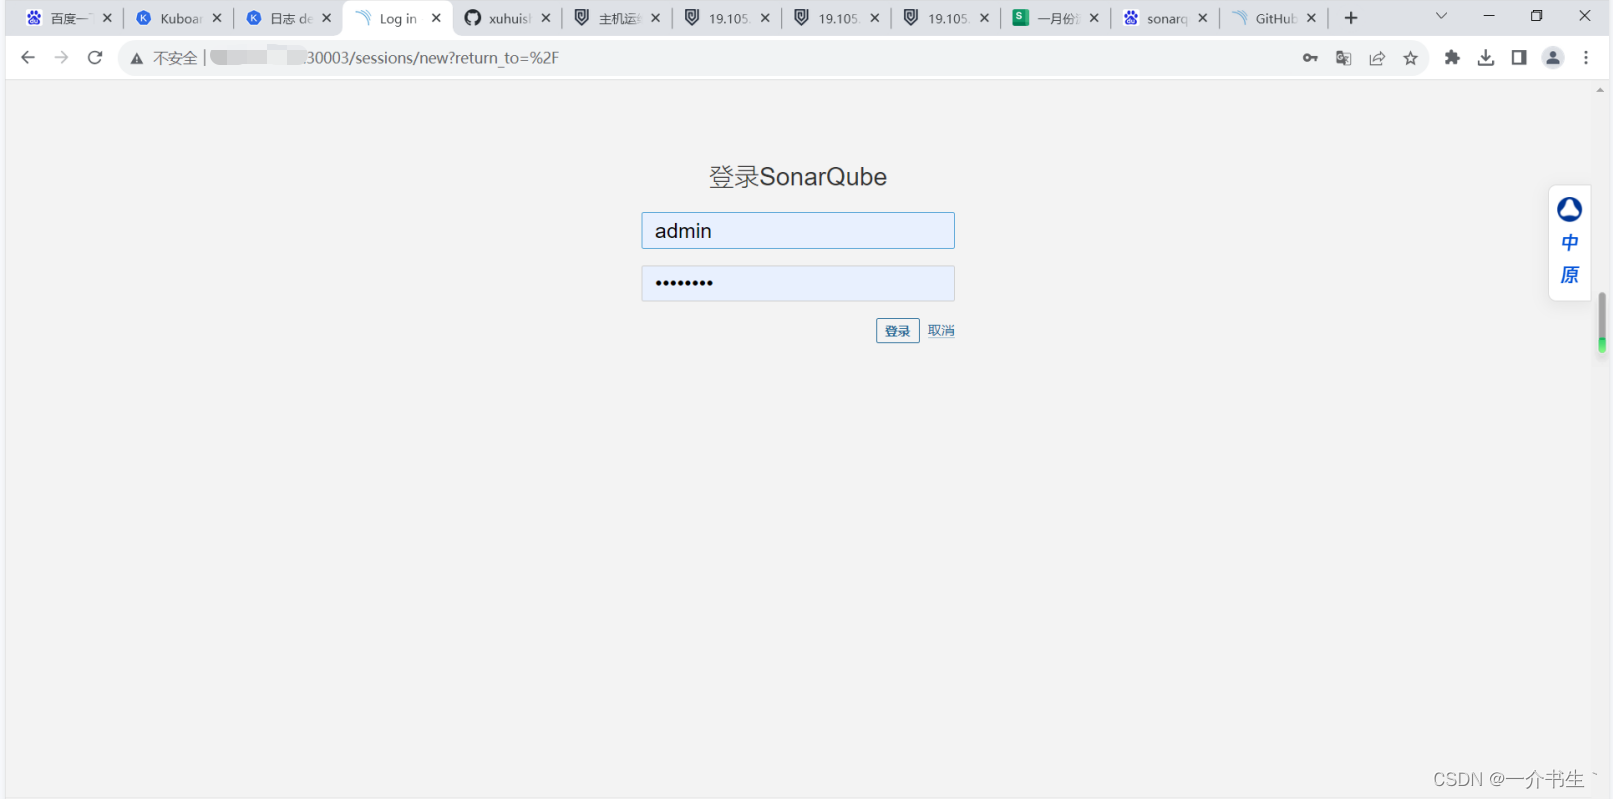Screen dimensions: 1613x799
Task: Close the Log in tab
Action: 436,18
